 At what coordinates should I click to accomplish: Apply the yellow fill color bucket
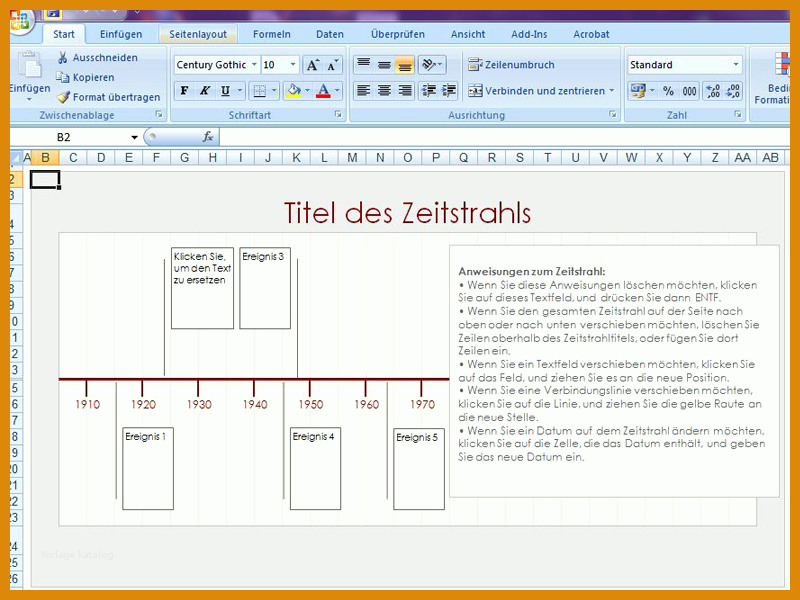click(x=294, y=91)
